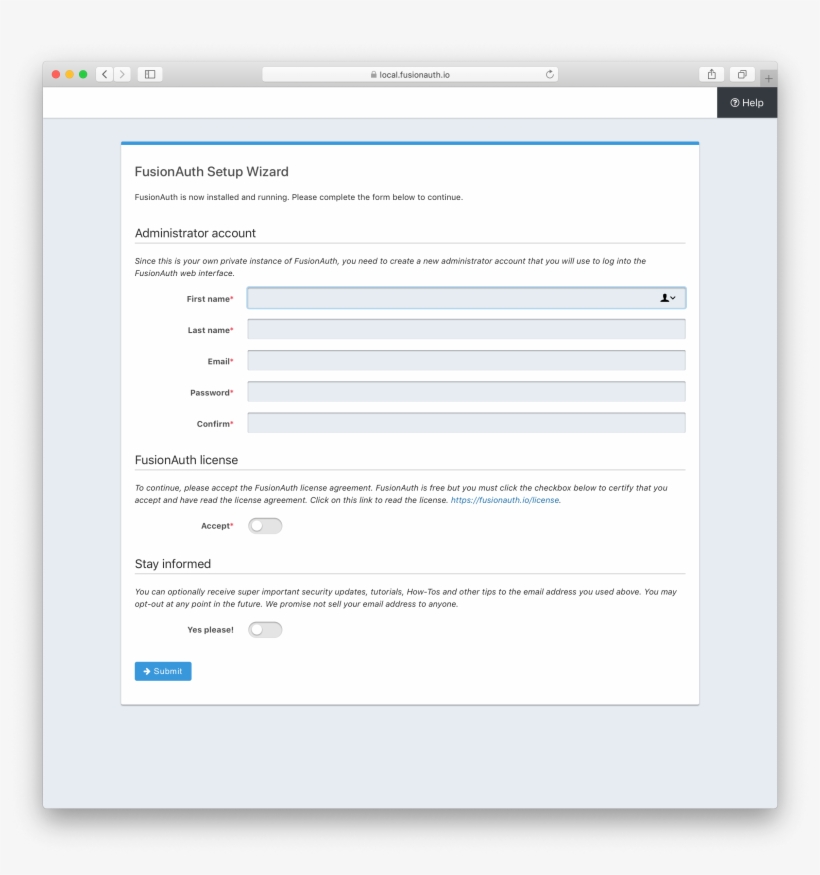Show the tab overview icon
The height and width of the screenshot is (875, 820).
click(742, 74)
